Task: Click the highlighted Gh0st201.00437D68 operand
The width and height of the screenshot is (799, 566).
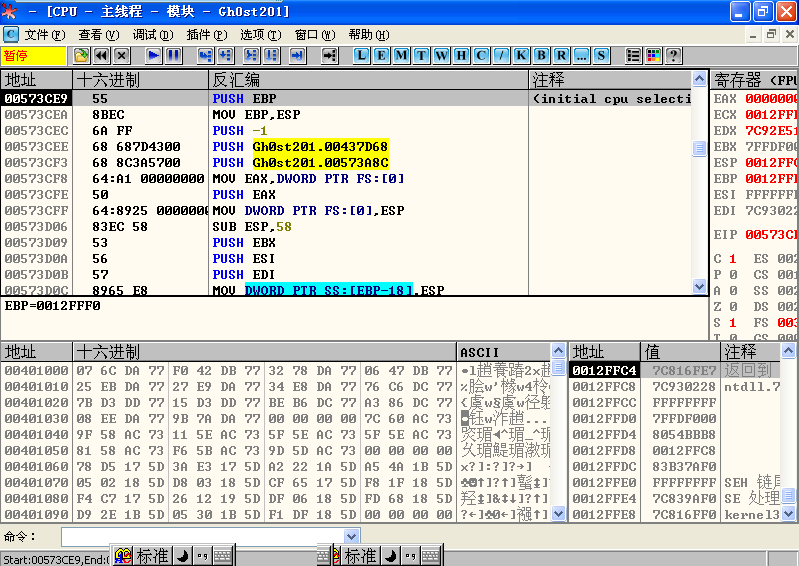Action: tap(320, 147)
